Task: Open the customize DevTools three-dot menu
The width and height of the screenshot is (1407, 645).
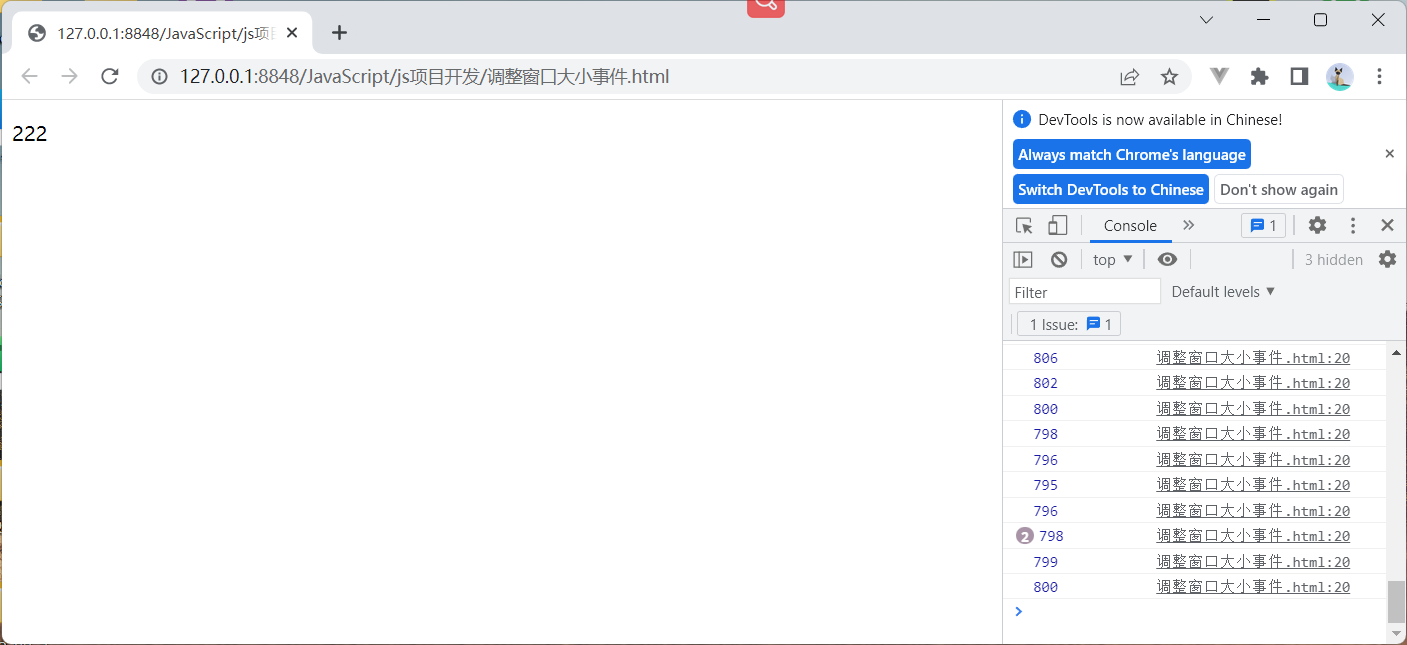Action: [x=1352, y=225]
